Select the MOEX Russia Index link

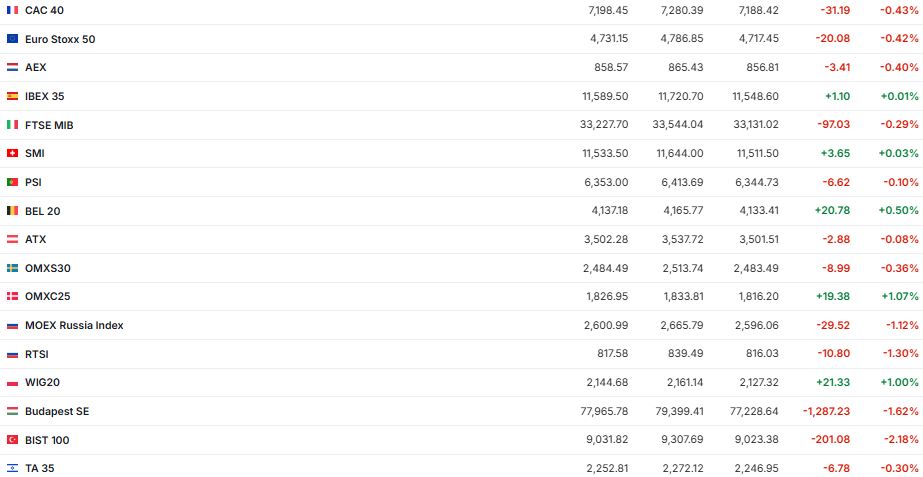point(74,325)
